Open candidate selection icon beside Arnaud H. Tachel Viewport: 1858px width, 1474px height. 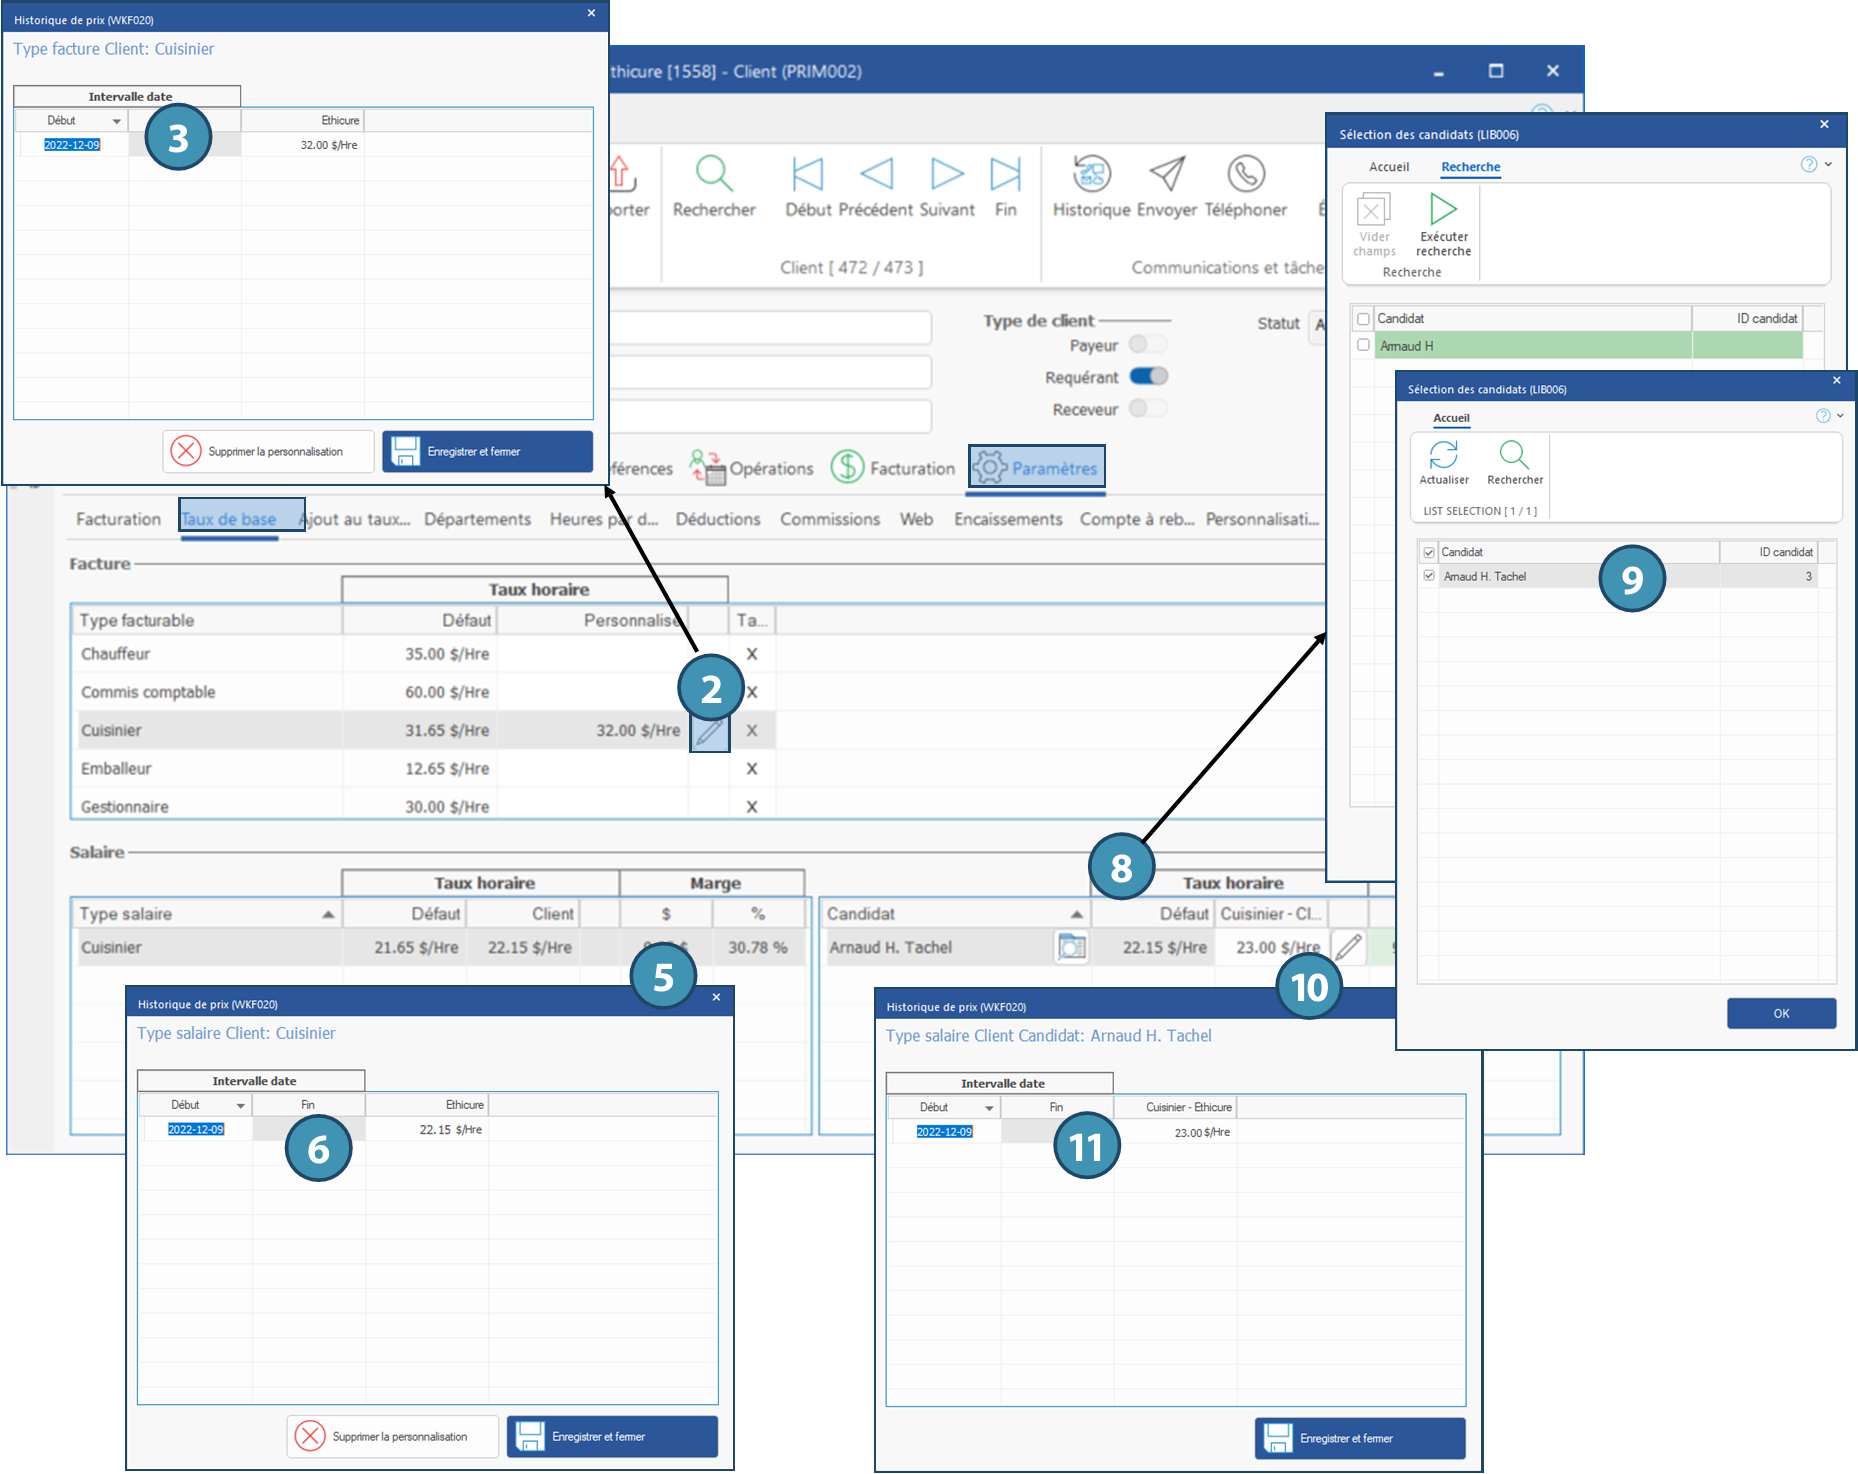pos(1071,946)
